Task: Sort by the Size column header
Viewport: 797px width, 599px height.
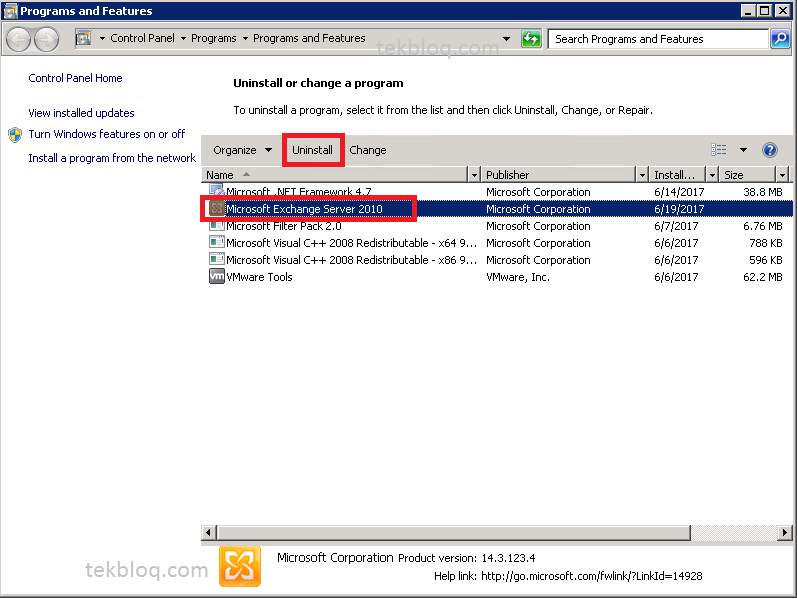Action: 747,175
